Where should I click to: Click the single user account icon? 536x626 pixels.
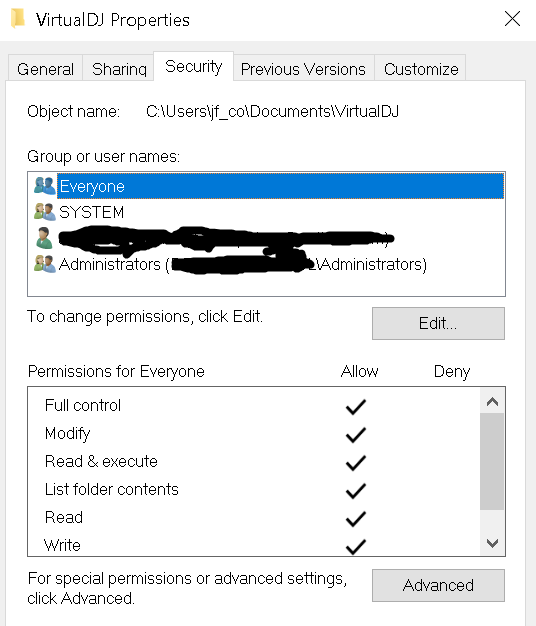[44, 238]
